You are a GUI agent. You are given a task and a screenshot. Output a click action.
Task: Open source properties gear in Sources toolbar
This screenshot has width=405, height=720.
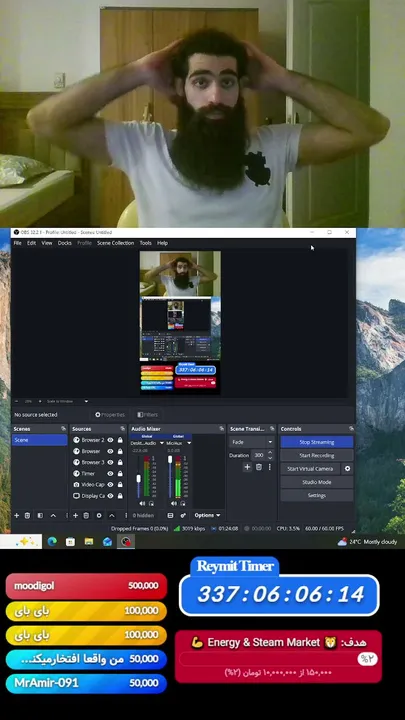99,516
